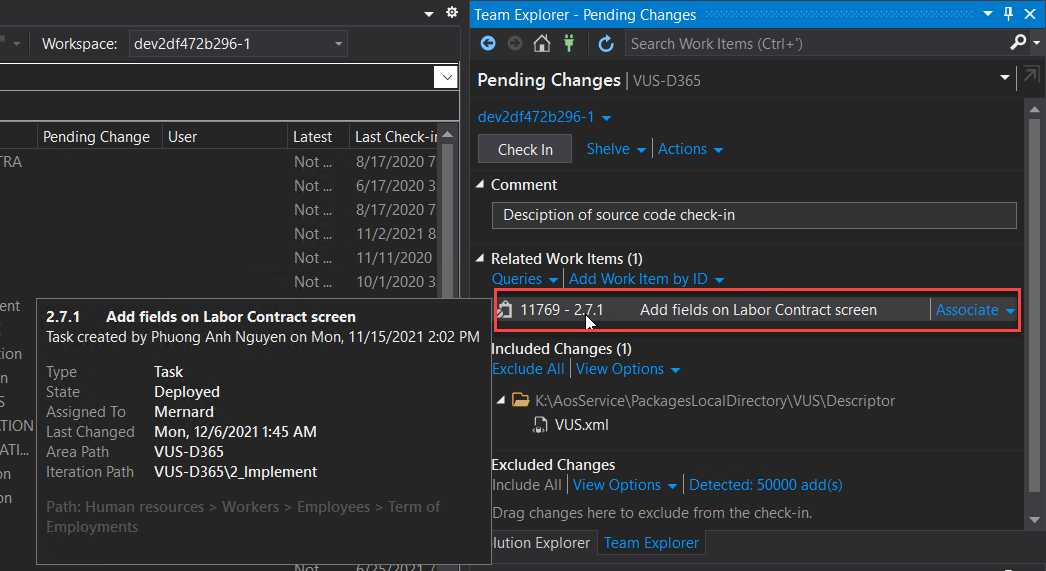The width and height of the screenshot is (1046, 571).
Task: Open the Associate dropdown for work item
Action: 1010,310
